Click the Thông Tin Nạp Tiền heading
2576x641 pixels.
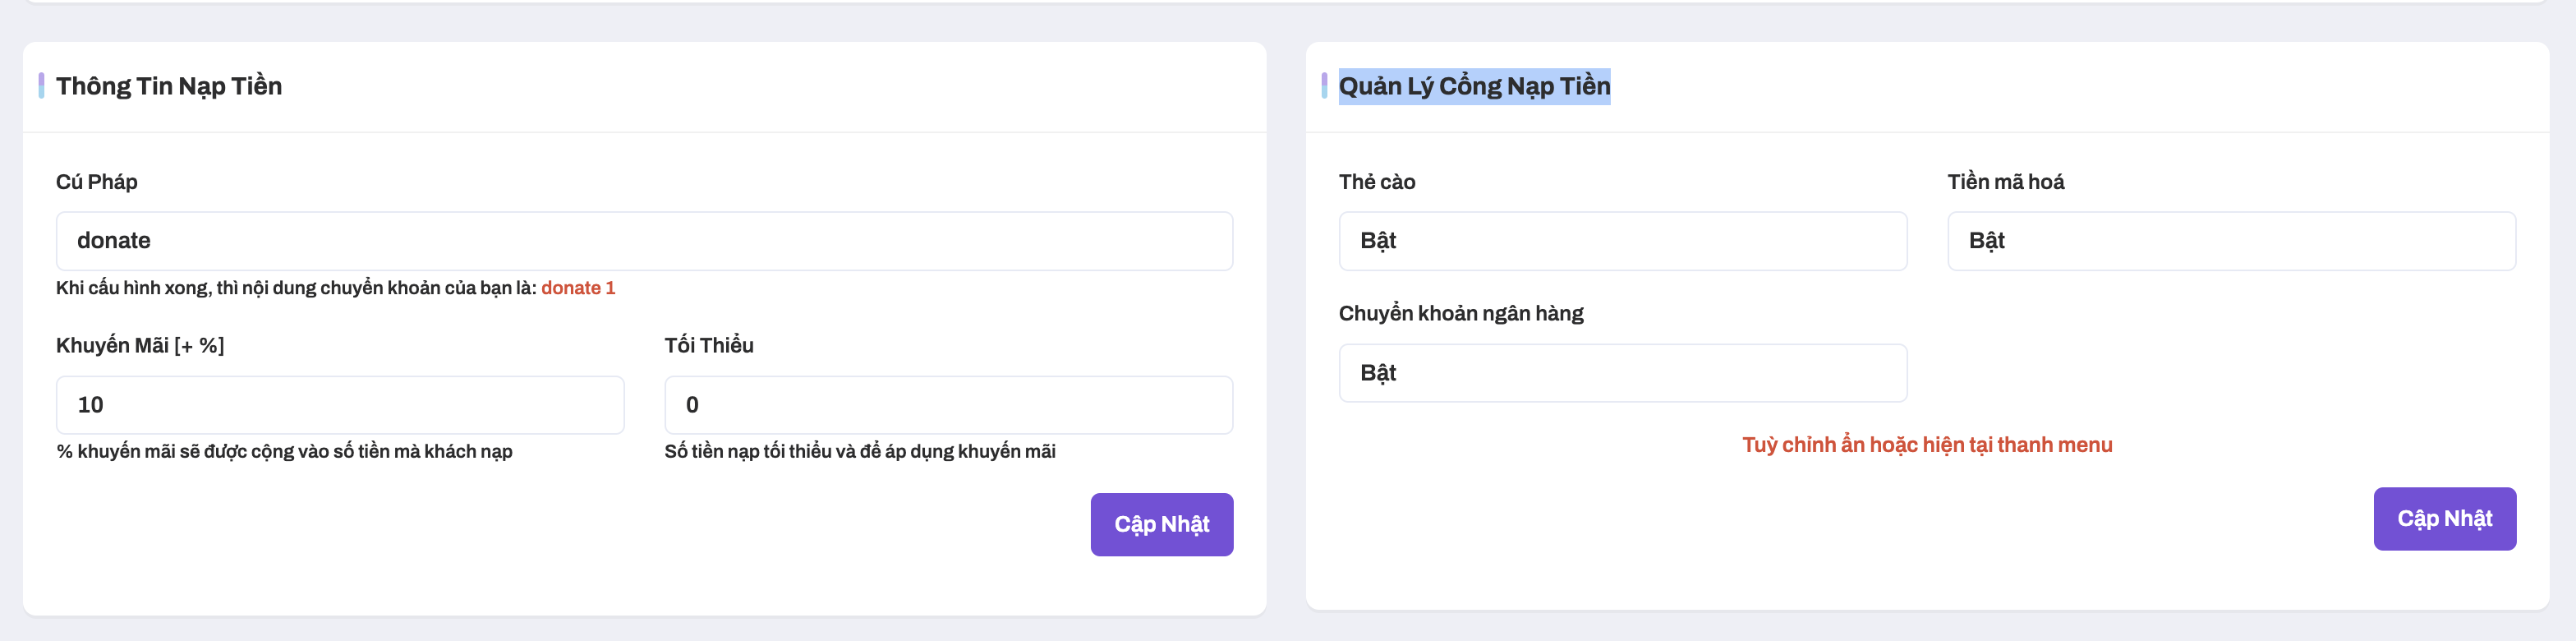tap(169, 86)
